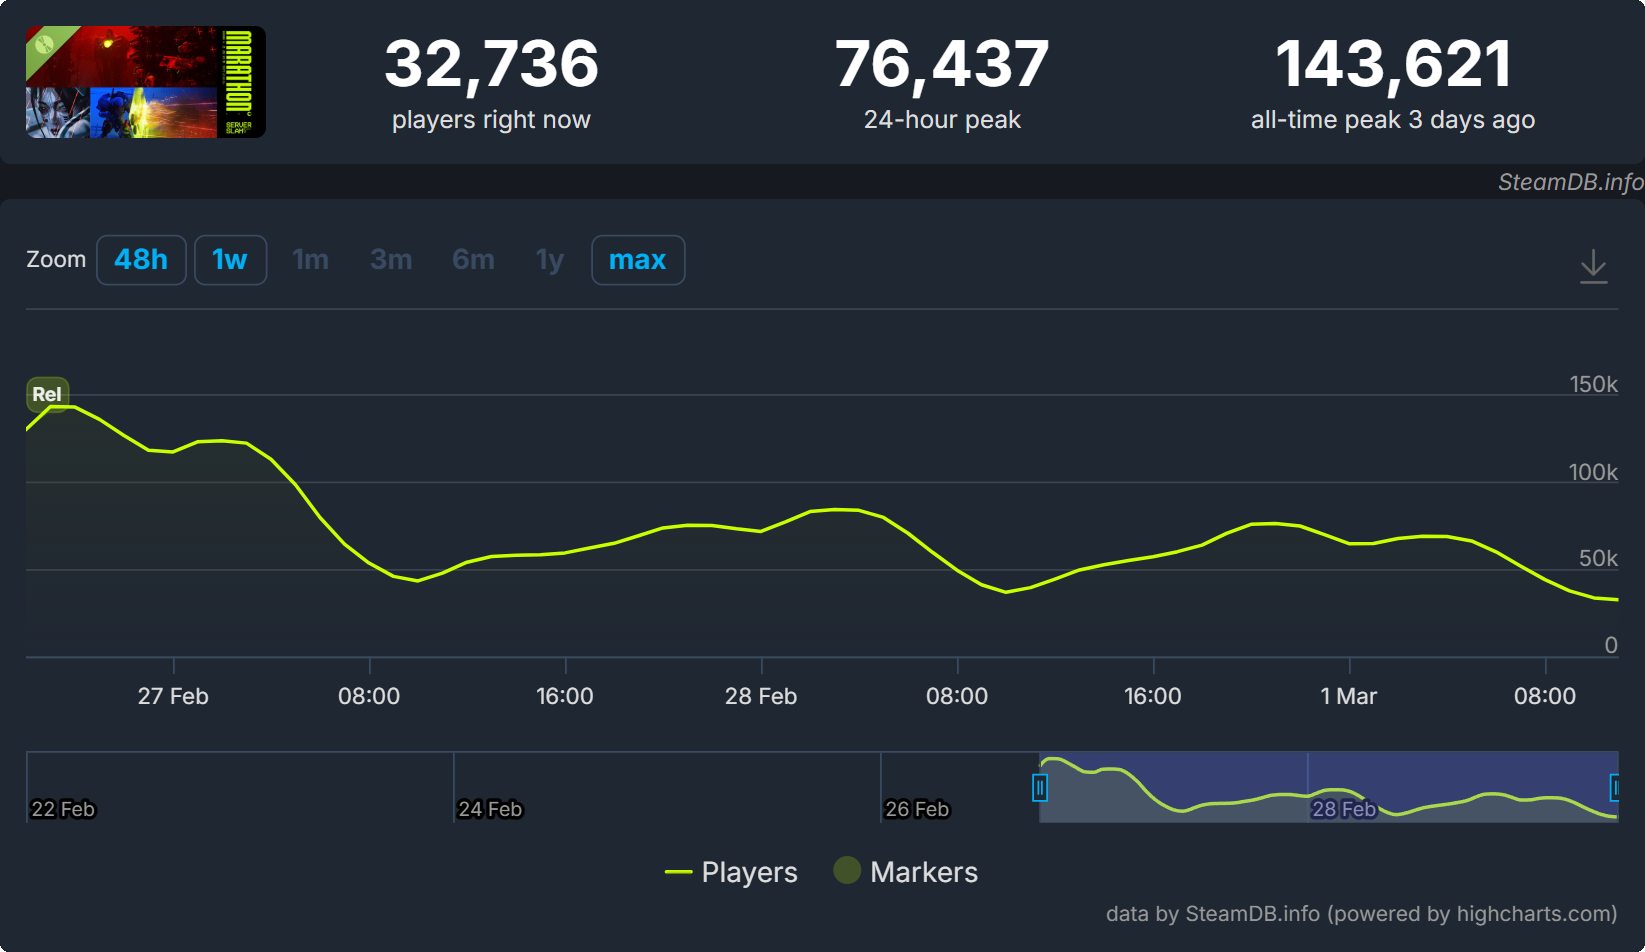
Task: Click the Rel release marker on chart
Action: click(47, 394)
